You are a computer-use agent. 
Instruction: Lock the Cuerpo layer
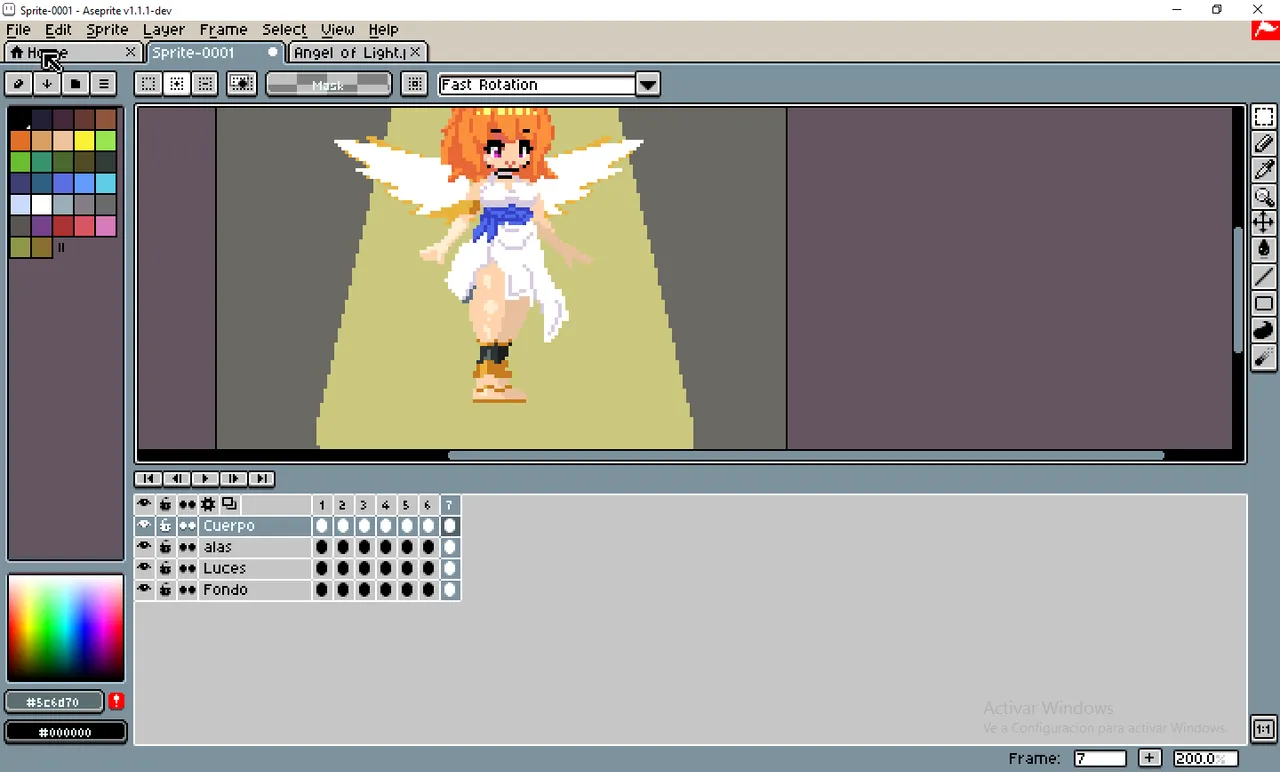pyautogui.click(x=165, y=526)
